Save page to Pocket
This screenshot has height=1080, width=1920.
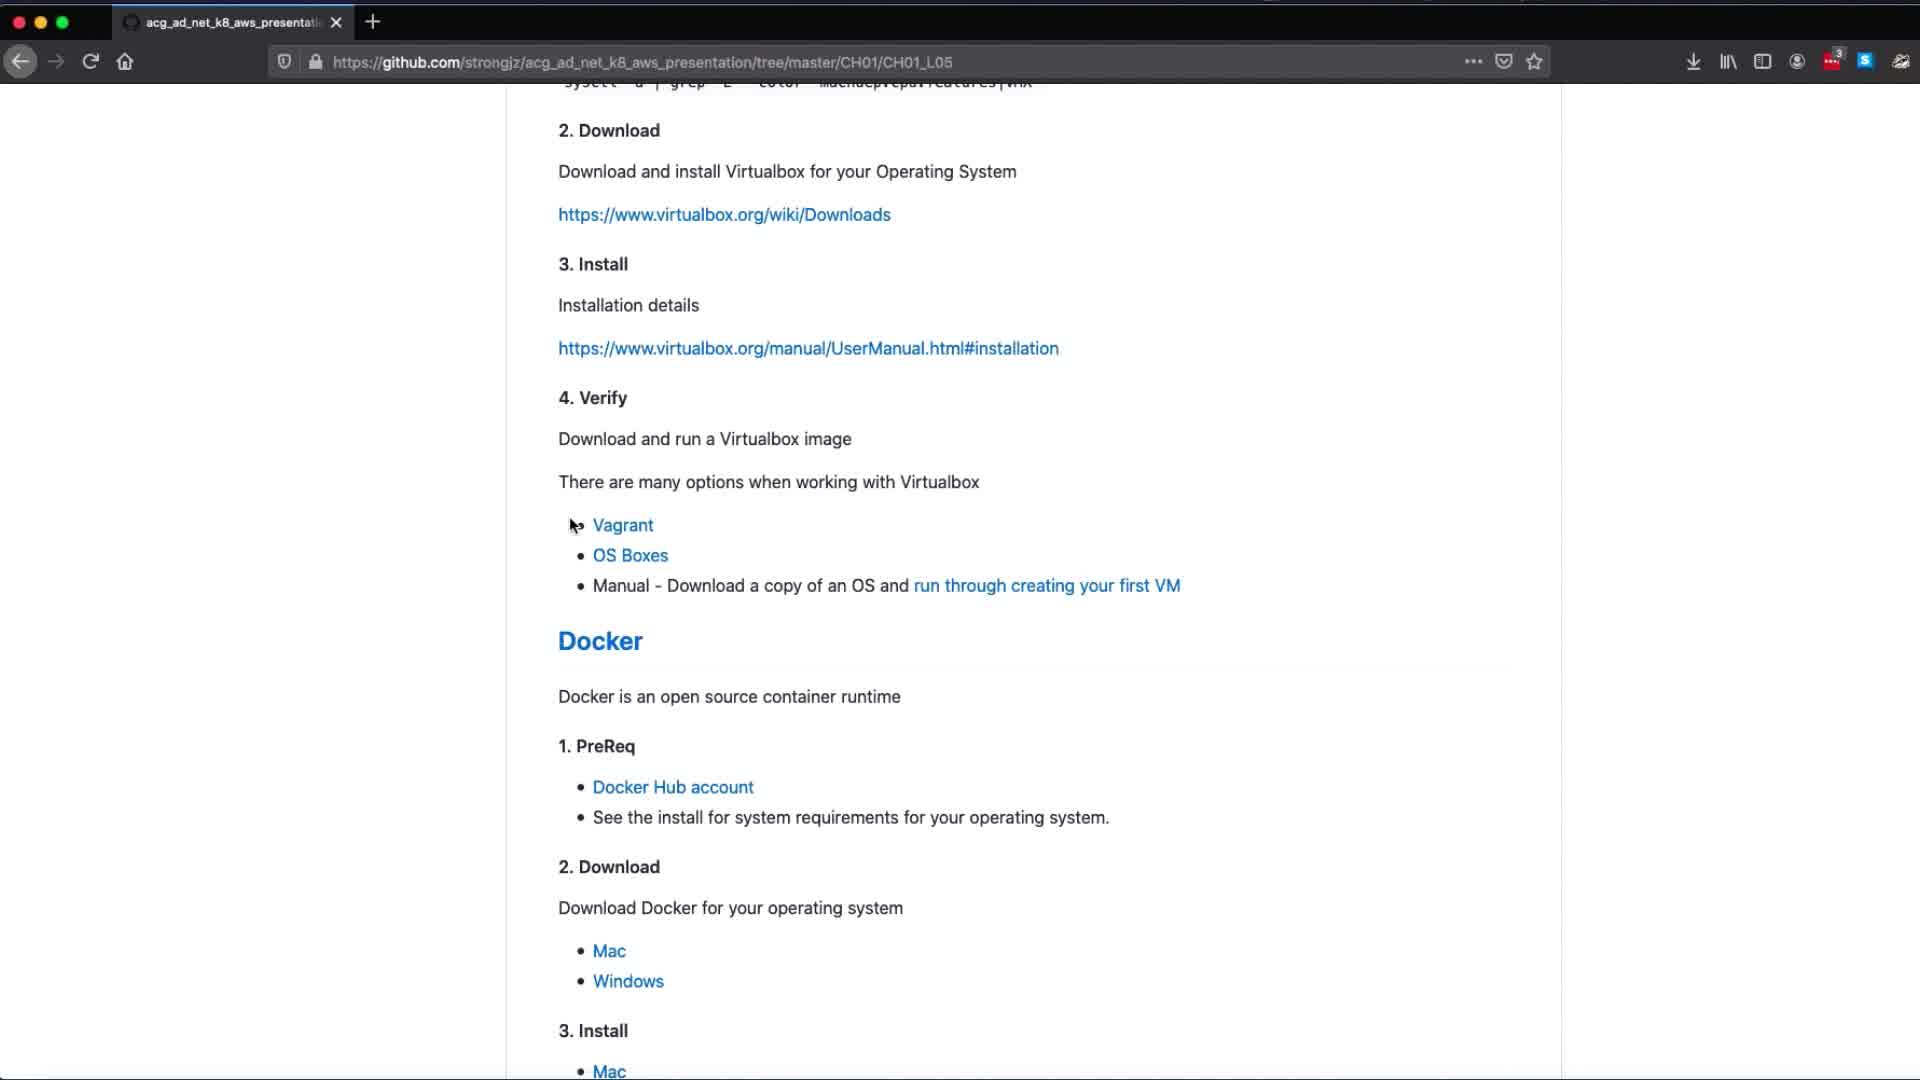coord(1503,62)
